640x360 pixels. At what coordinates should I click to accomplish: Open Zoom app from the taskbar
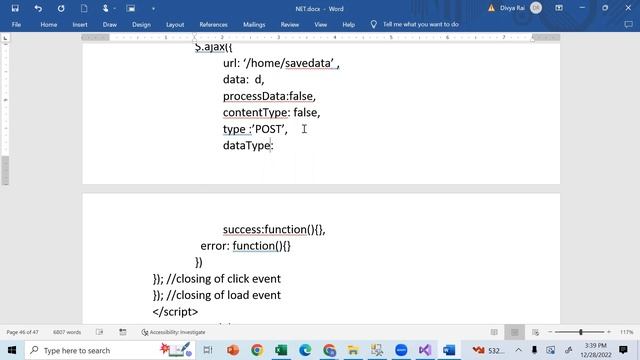tap(401, 350)
